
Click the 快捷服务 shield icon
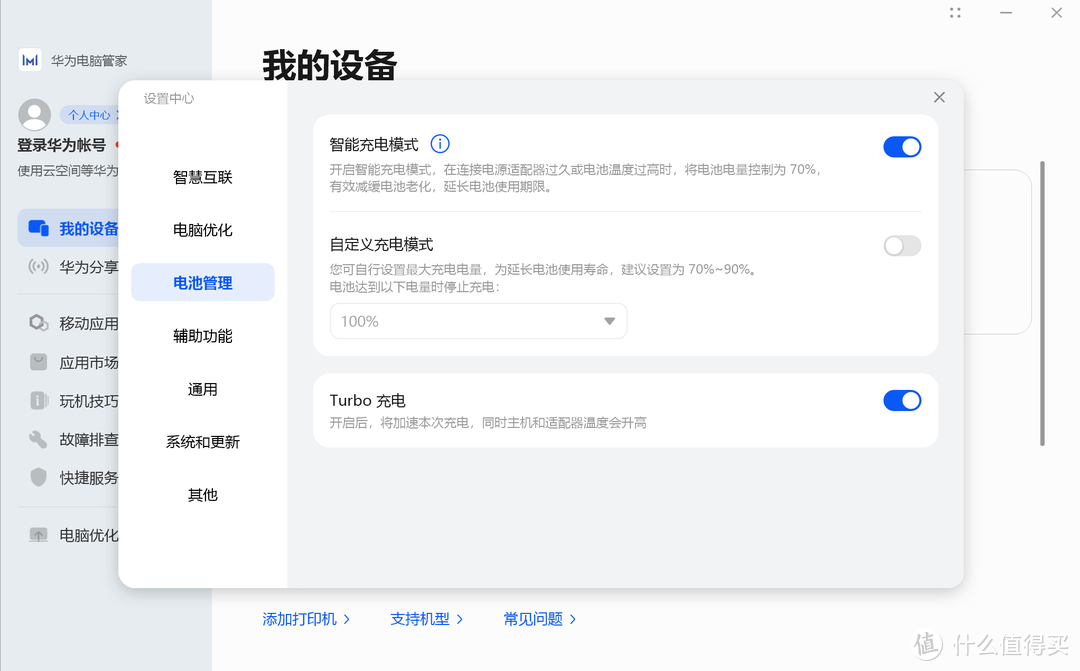tap(39, 477)
